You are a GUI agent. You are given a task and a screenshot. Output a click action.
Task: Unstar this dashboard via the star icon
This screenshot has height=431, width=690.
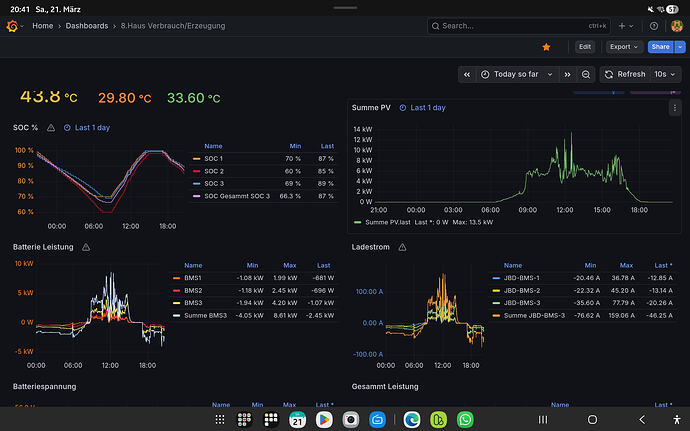tap(546, 47)
